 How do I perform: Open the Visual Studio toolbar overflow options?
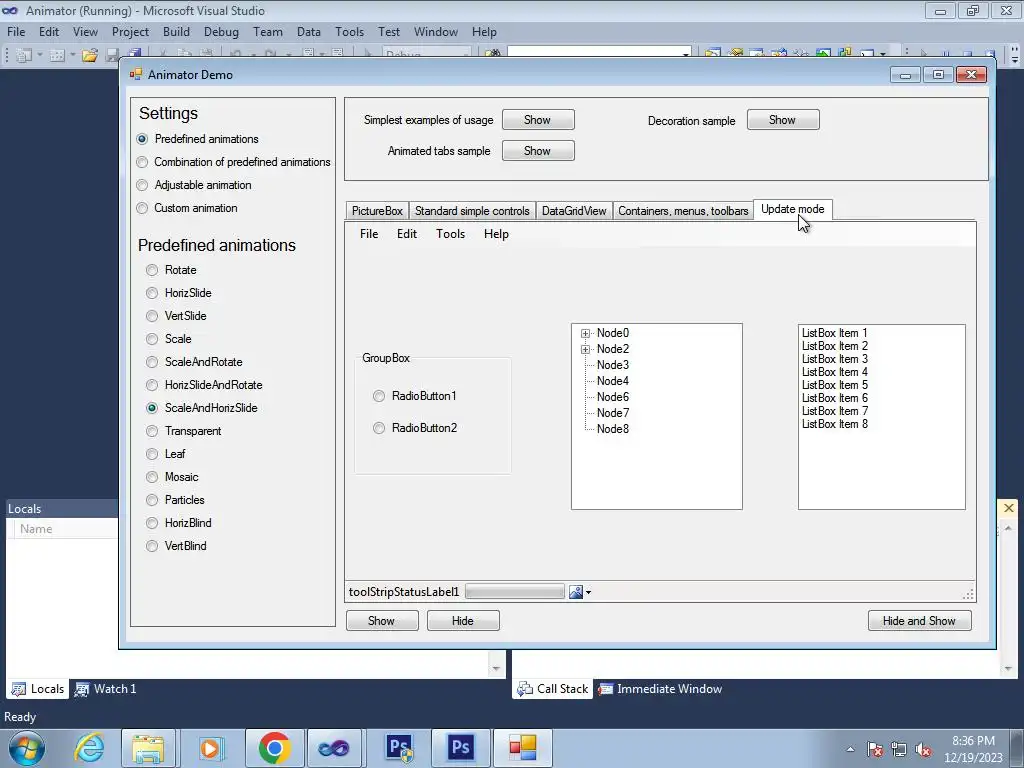pos(1015,56)
